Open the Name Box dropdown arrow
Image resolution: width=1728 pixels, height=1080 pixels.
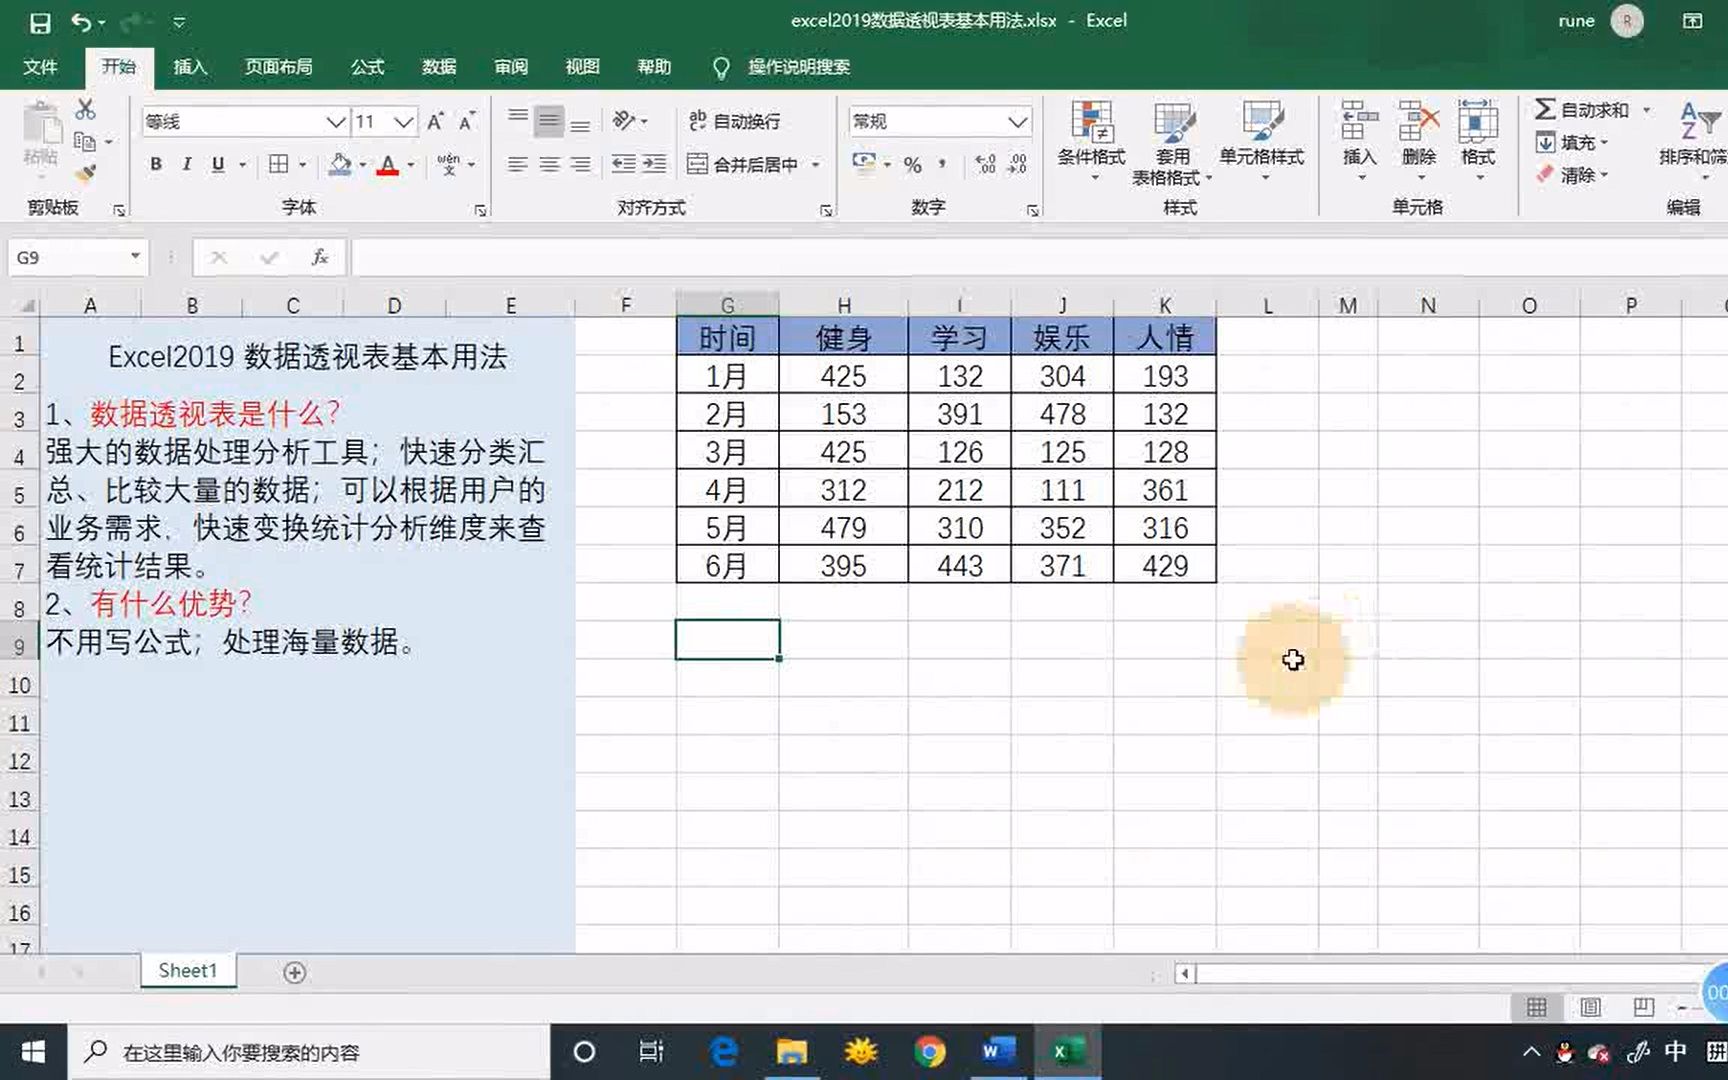[x=135, y=257]
